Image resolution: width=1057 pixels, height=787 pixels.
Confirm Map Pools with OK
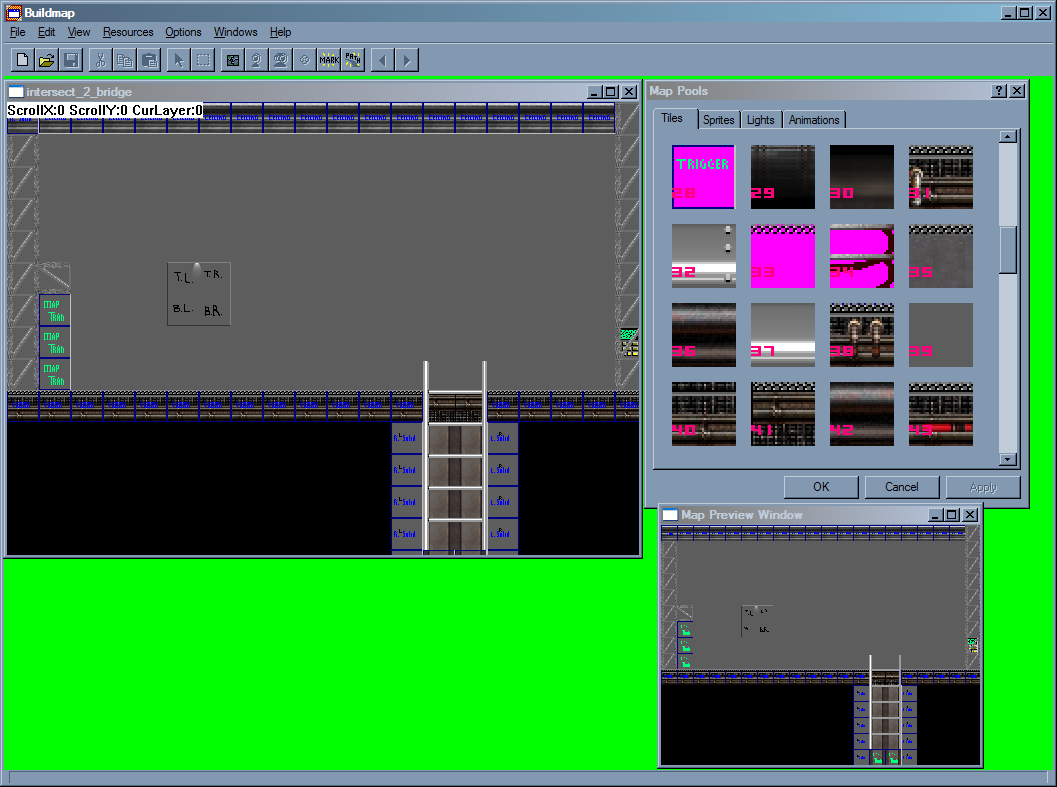click(x=820, y=487)
